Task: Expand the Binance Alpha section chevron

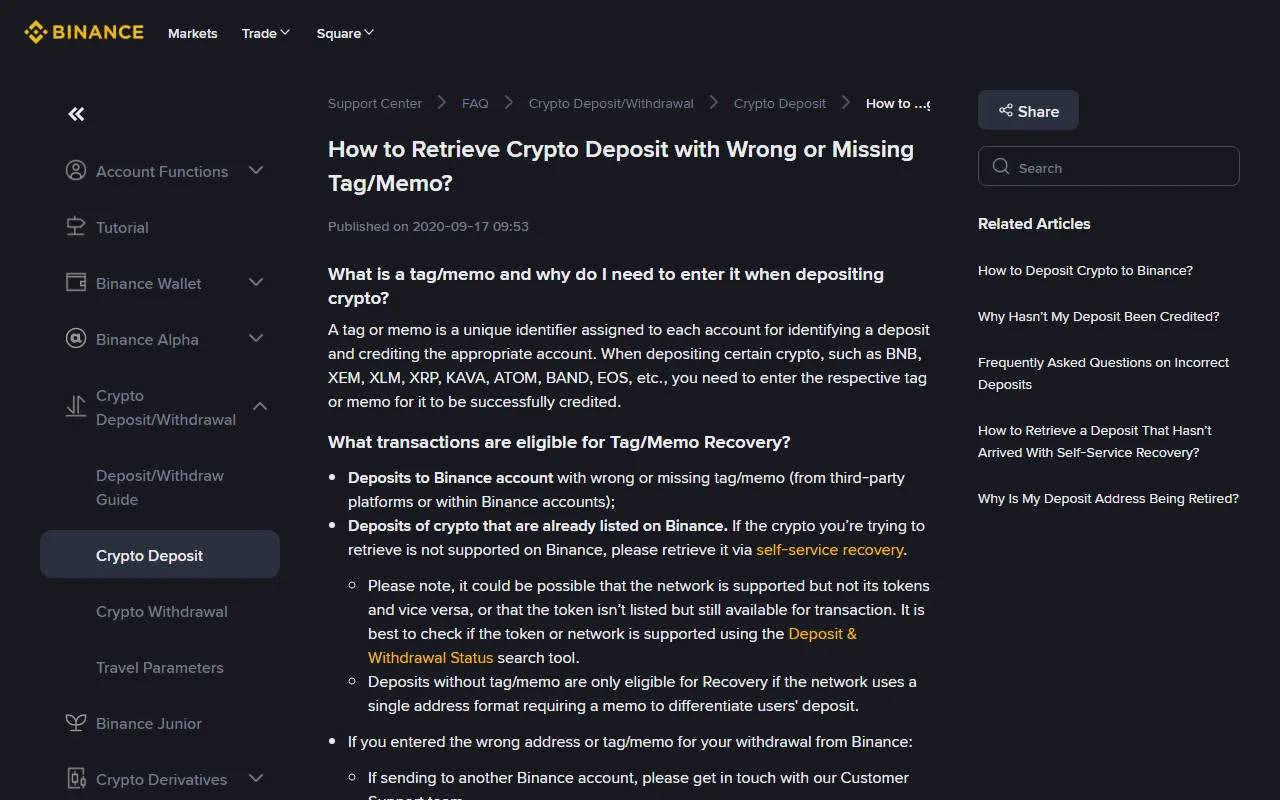Action: (256, 339)
